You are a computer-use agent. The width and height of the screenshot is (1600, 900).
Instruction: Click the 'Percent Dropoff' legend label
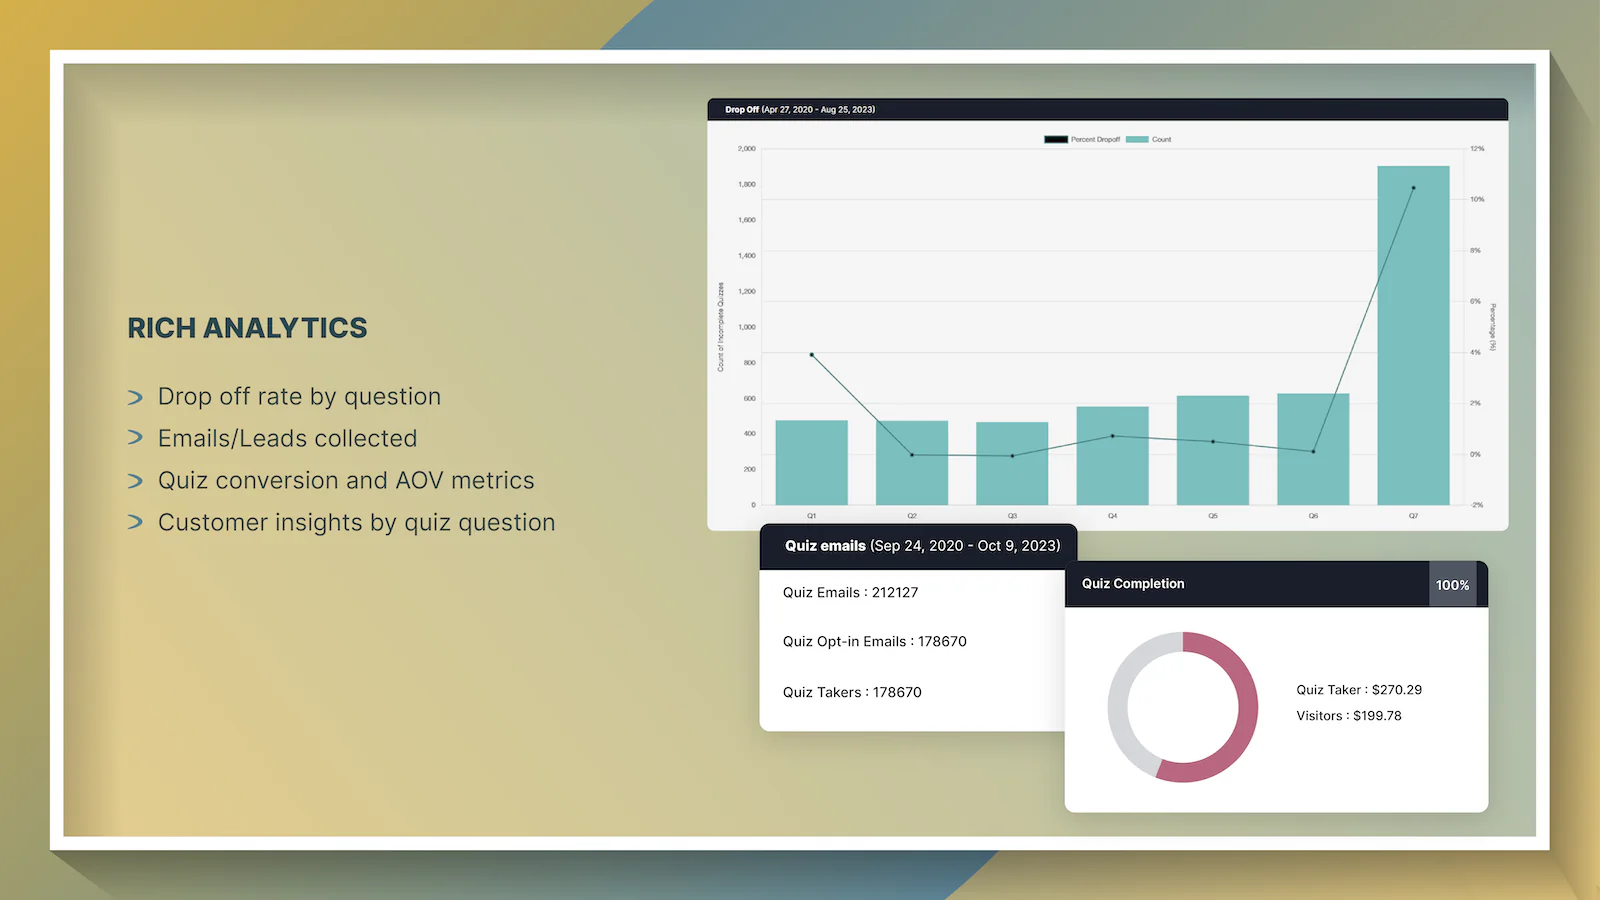tap(1095, 140)
